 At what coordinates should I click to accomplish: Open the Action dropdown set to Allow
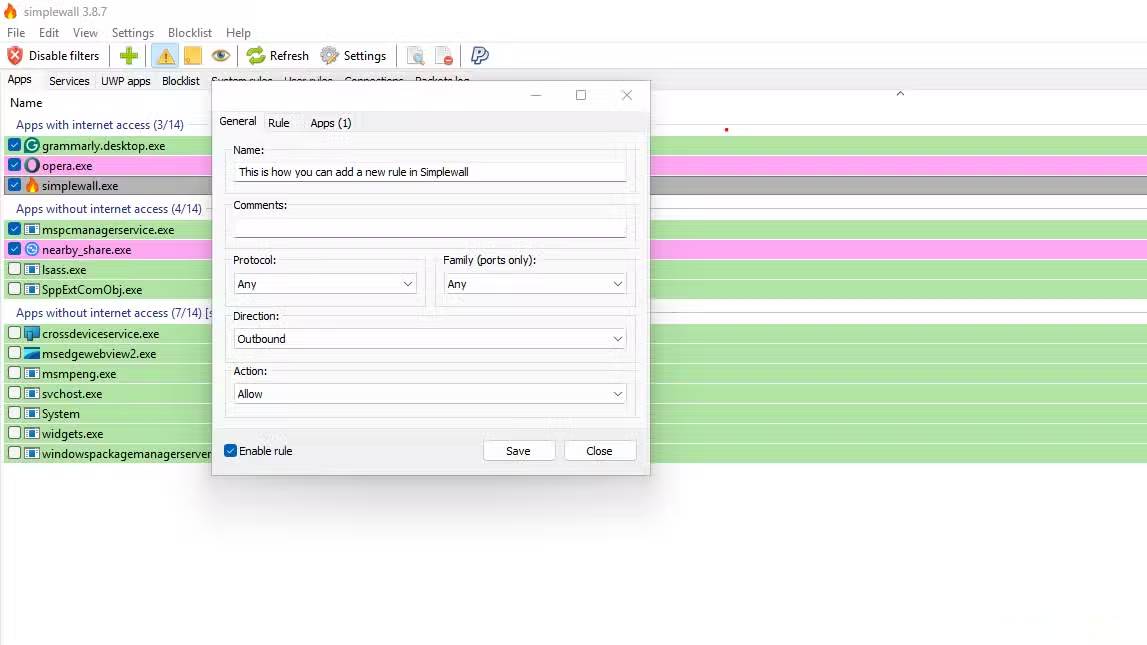click(429, 393)
